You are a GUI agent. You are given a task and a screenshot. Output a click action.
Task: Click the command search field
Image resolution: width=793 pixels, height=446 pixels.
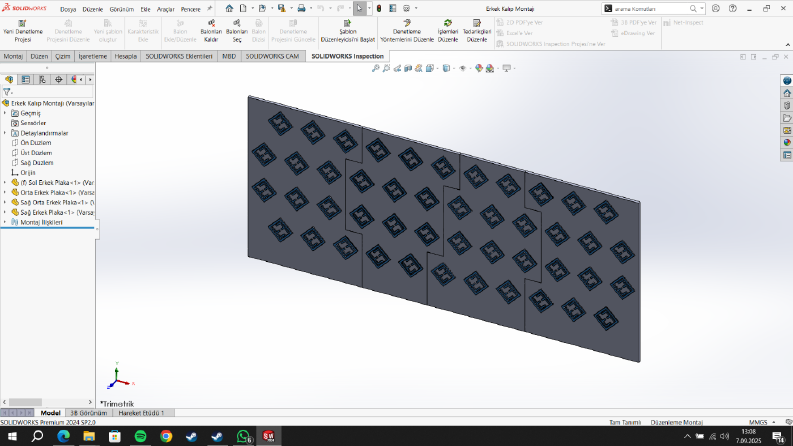click(x=652, y=9)
